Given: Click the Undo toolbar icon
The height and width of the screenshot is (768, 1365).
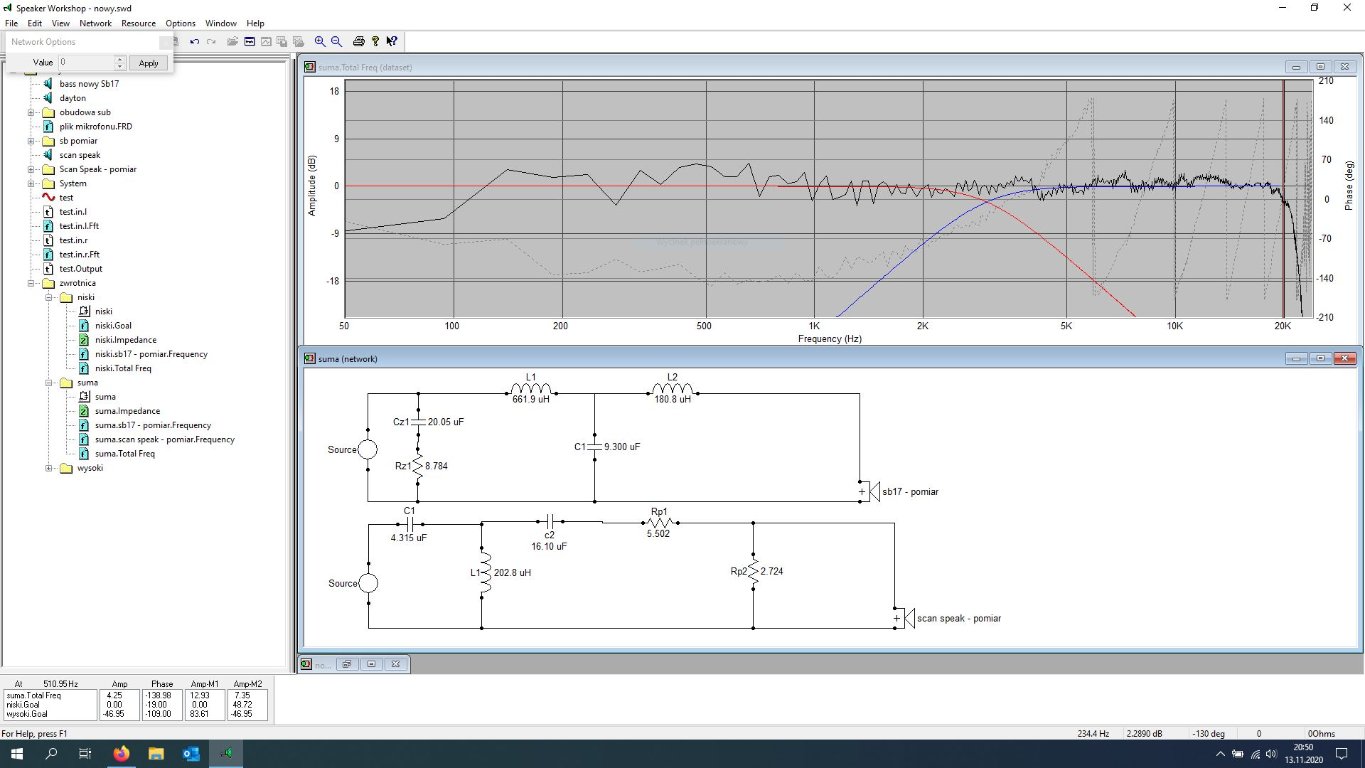Looking at the screenshot, I should coord(195,42).
